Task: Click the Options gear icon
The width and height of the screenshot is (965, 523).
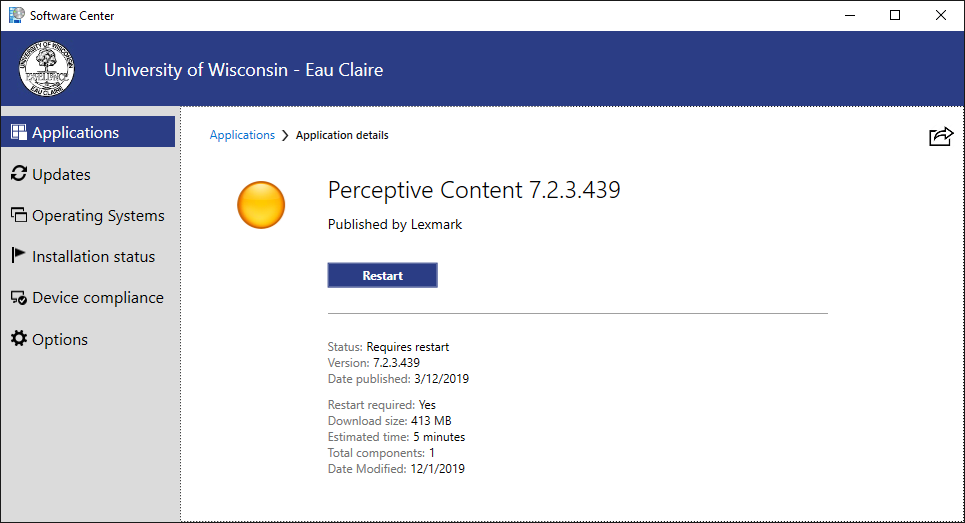Action: tap(19, 339)
